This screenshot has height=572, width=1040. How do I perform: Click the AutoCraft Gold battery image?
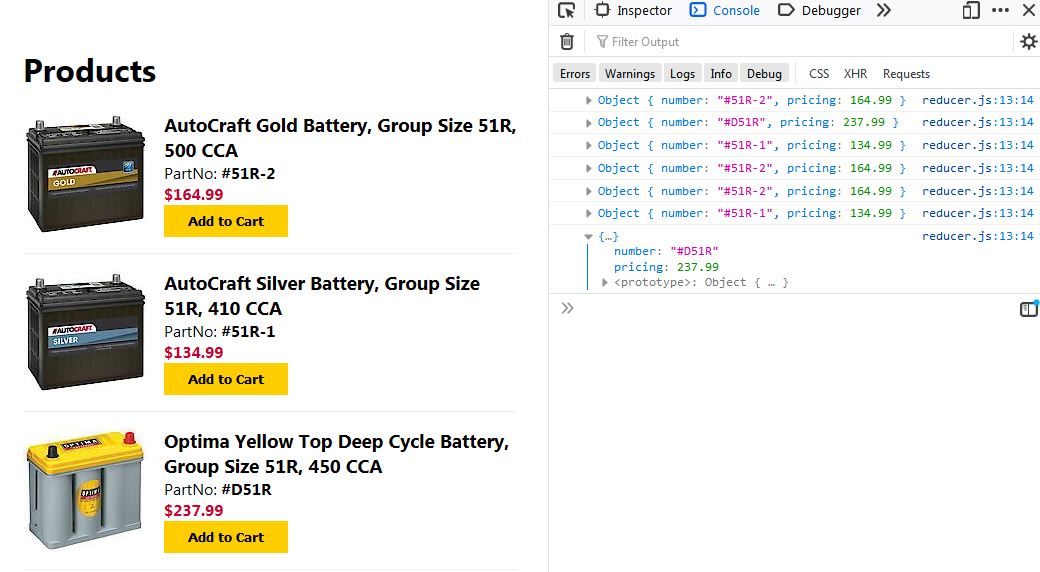pos(86,174)
